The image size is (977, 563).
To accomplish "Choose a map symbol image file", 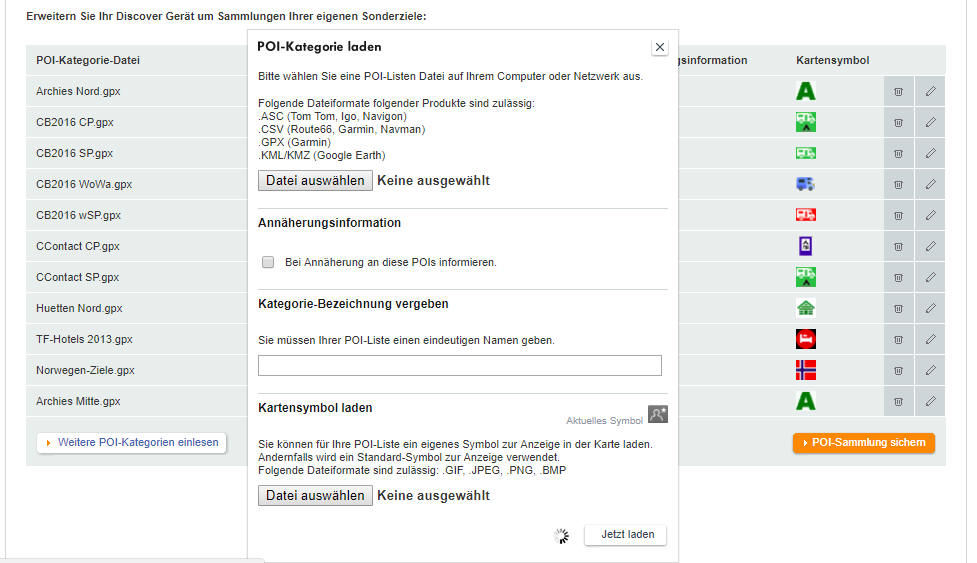I will (x=315, y=495).
